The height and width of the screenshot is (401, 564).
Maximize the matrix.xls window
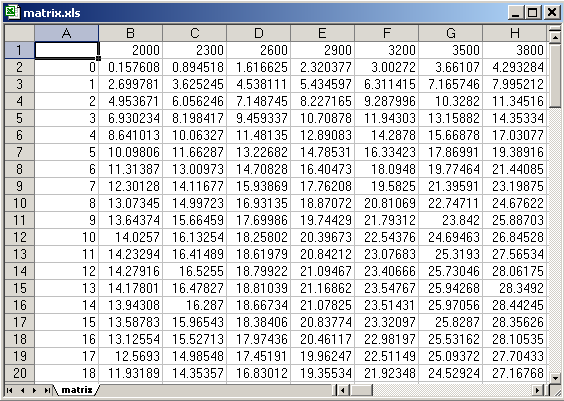pyautogui.click(x=532, y=13)
